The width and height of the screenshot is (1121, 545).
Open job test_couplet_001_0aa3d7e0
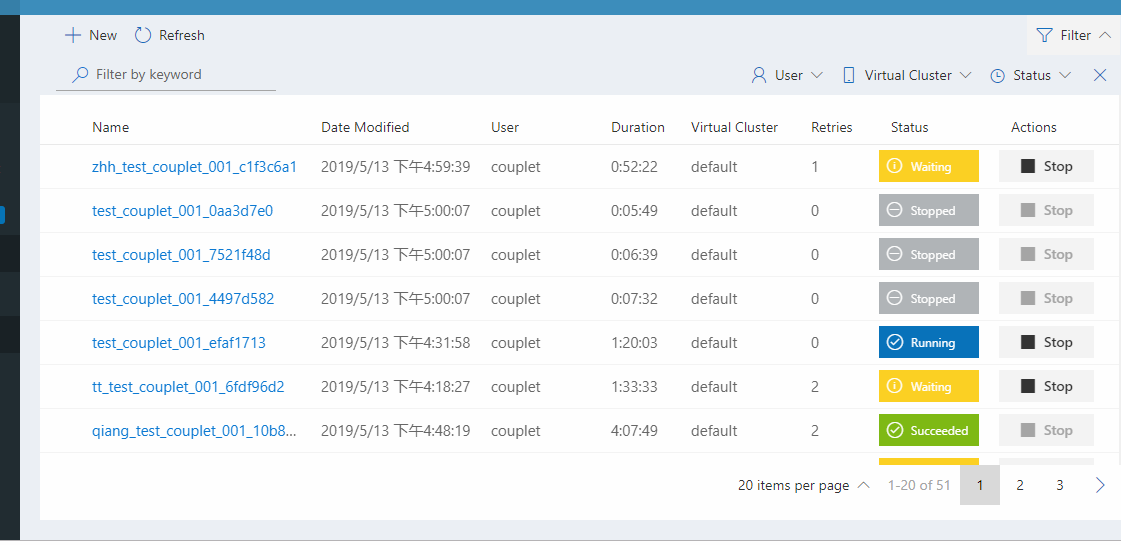click(x=182, y=211)
